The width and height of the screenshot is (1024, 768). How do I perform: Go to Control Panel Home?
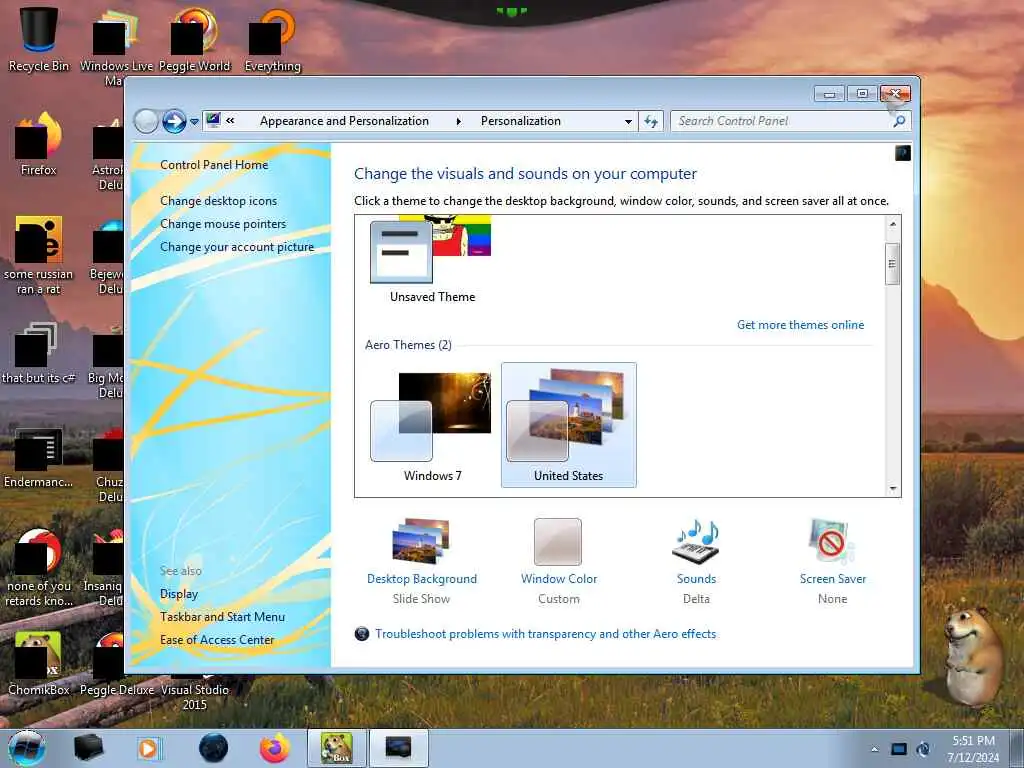click(x=214, y=165)
